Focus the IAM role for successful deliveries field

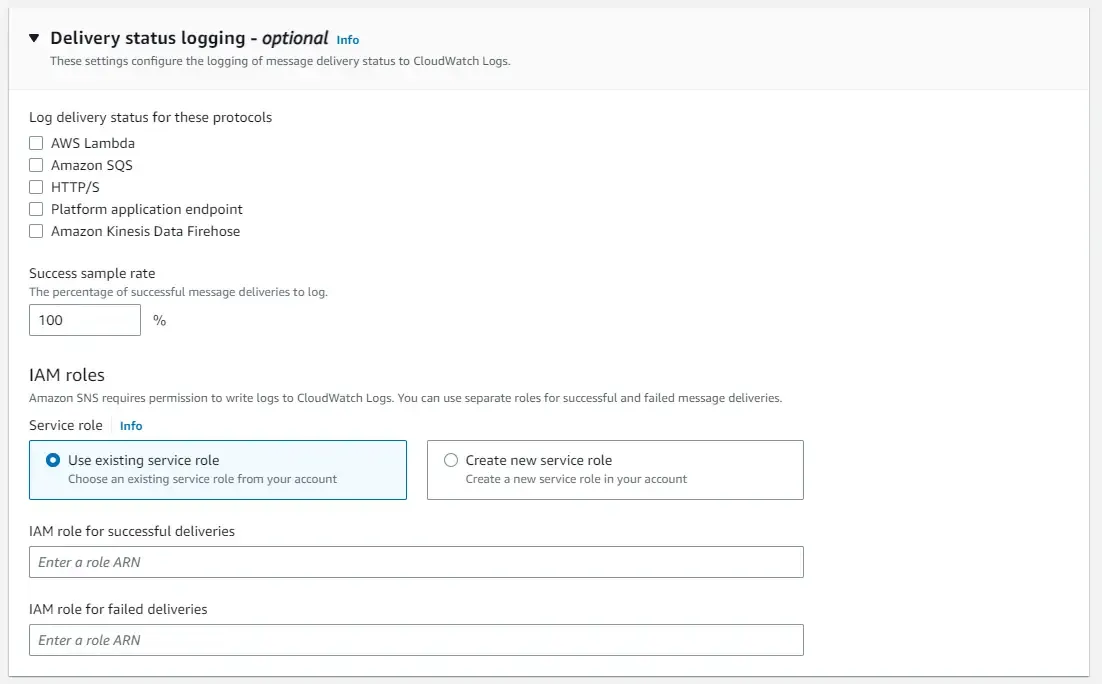click(x=416, y=561)
